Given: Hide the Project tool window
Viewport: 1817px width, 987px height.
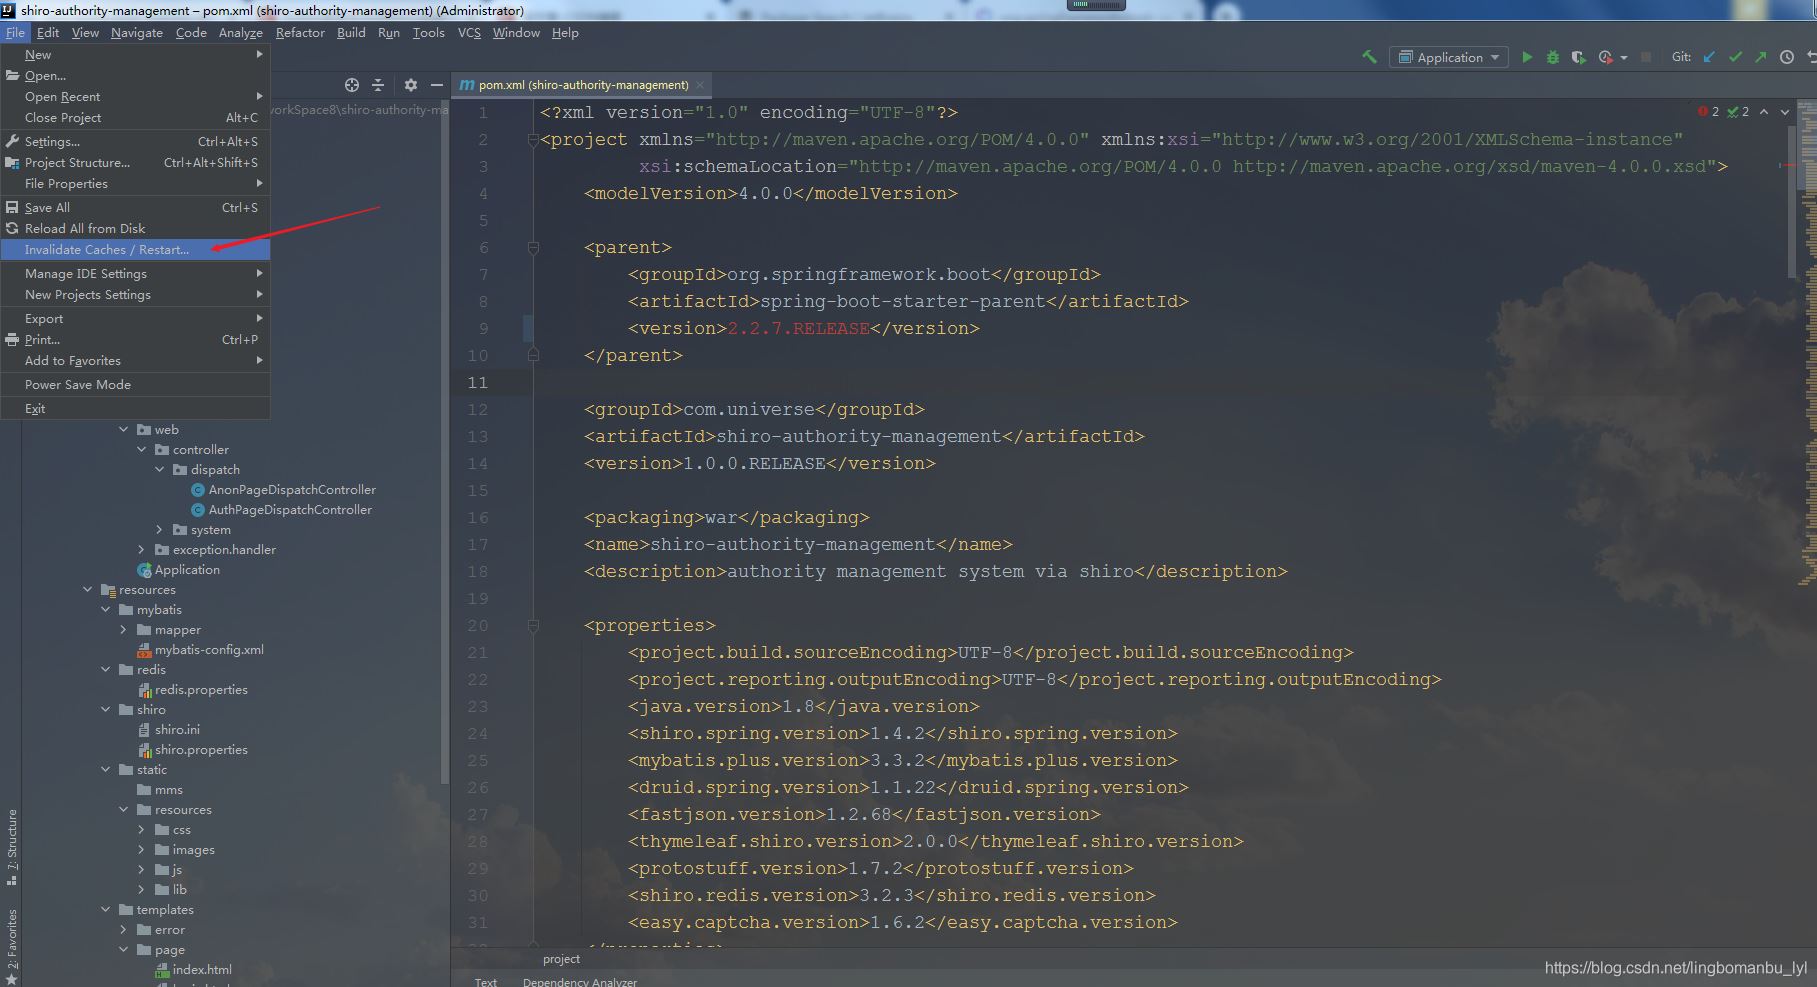Looking at the screenshot, I should click(437, 85).
